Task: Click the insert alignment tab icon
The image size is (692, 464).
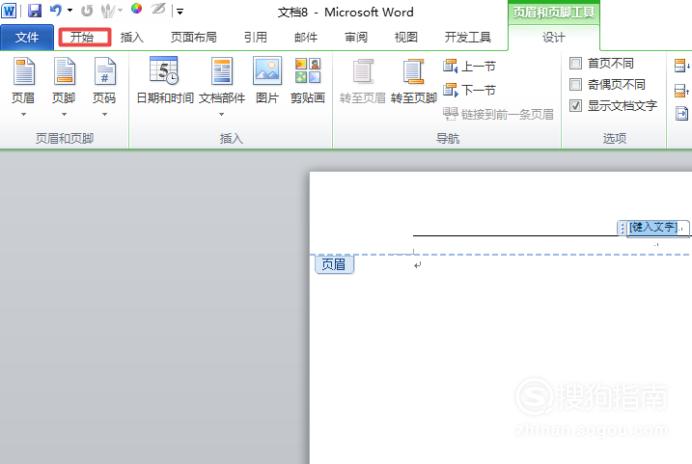Action: coord(681,114)
